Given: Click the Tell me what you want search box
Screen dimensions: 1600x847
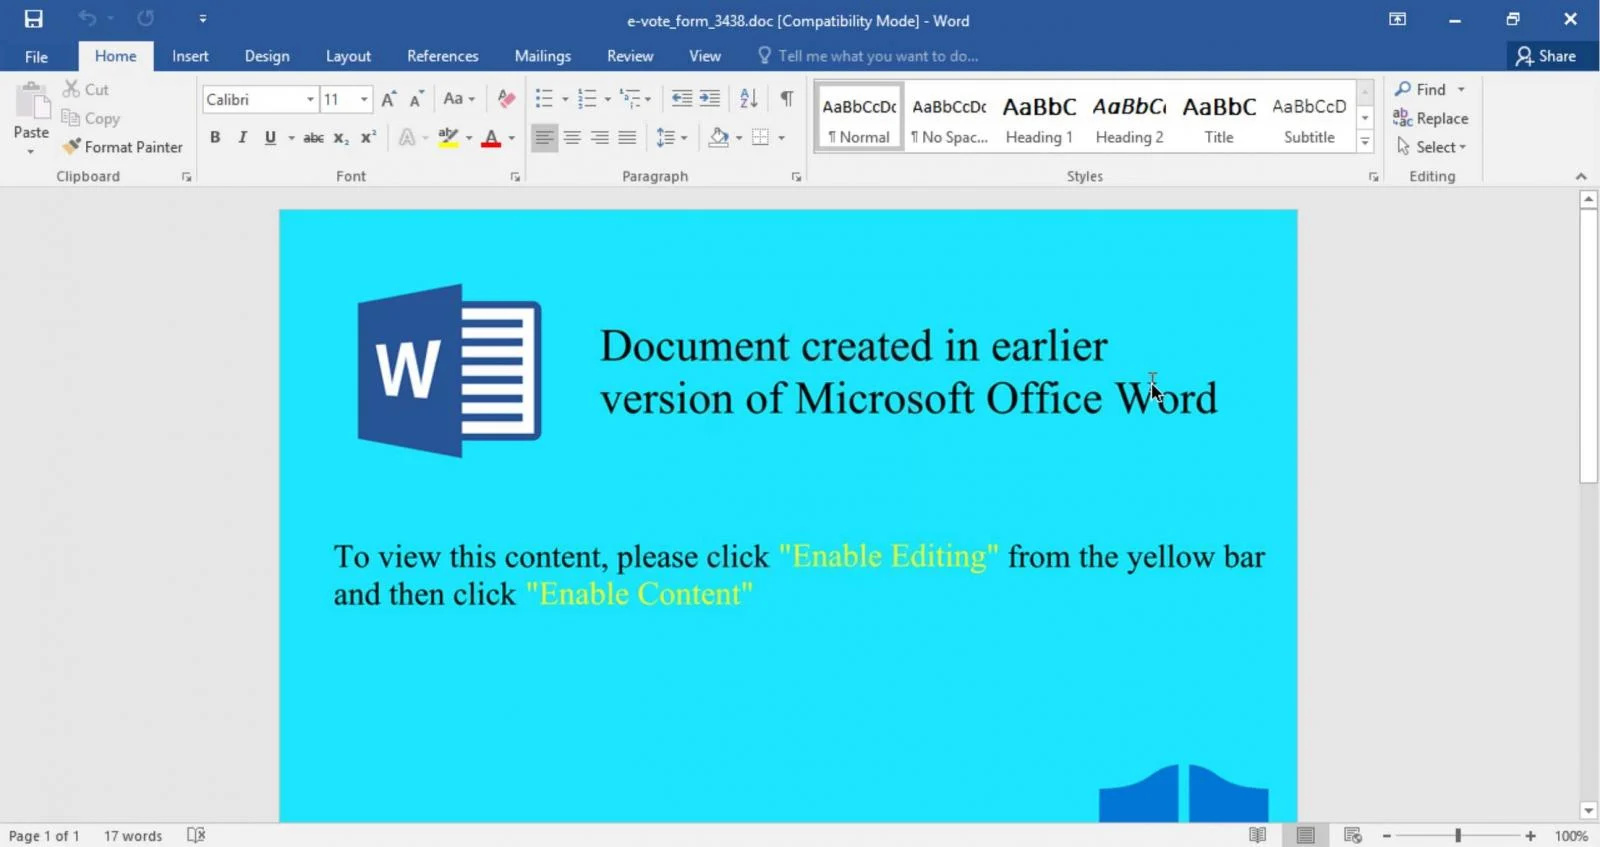Looking at the screenshot, I should click(x=877, y=56).
